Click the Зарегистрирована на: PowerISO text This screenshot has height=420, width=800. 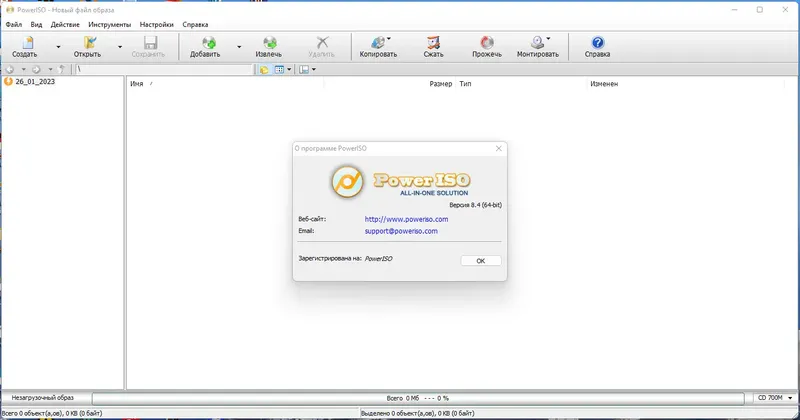point(345,259)
